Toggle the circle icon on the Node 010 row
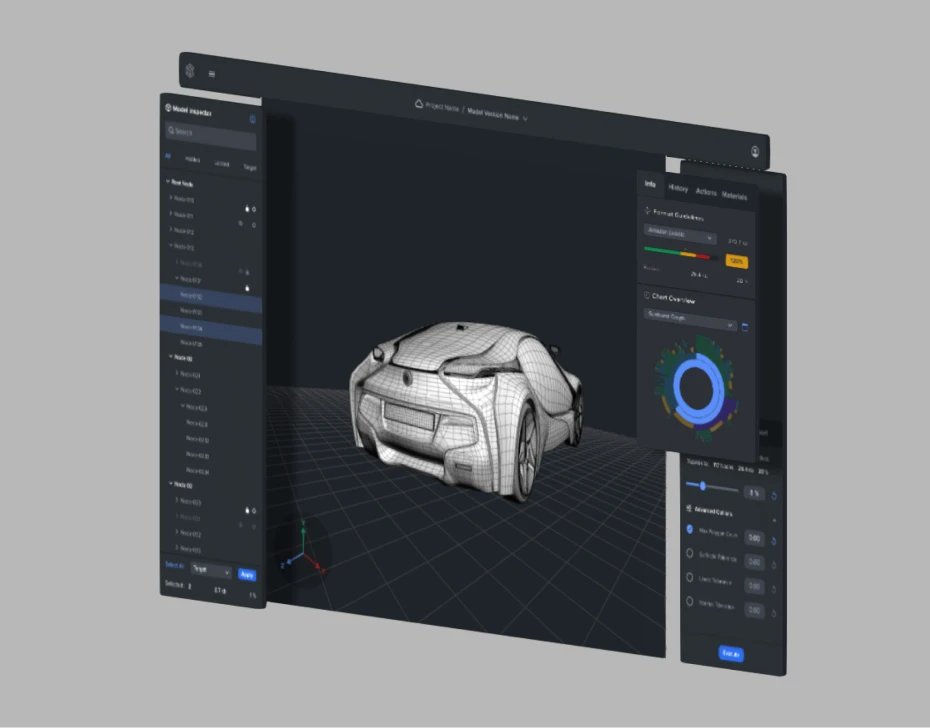 point(254,209)
